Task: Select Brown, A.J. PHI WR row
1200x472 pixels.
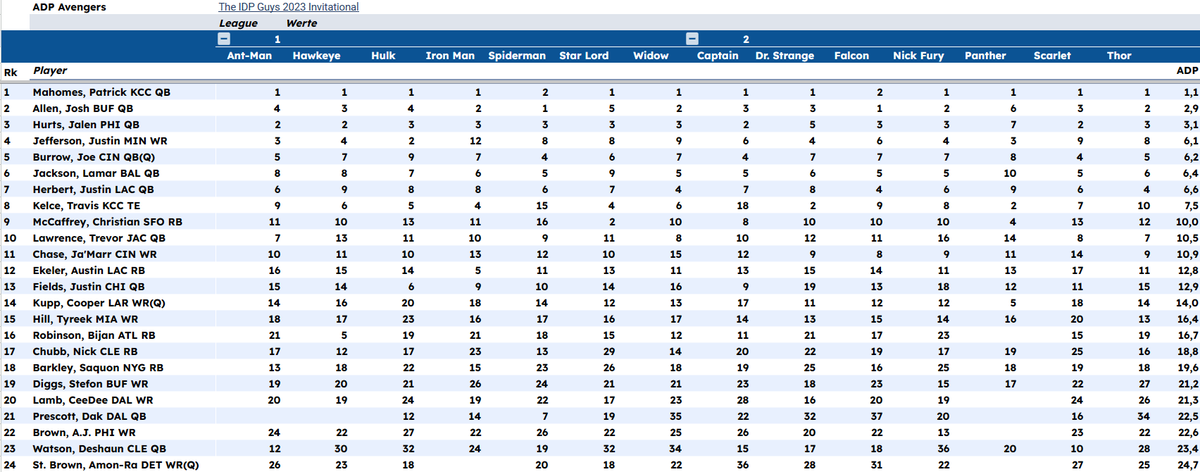Action: tap(600, 434)
